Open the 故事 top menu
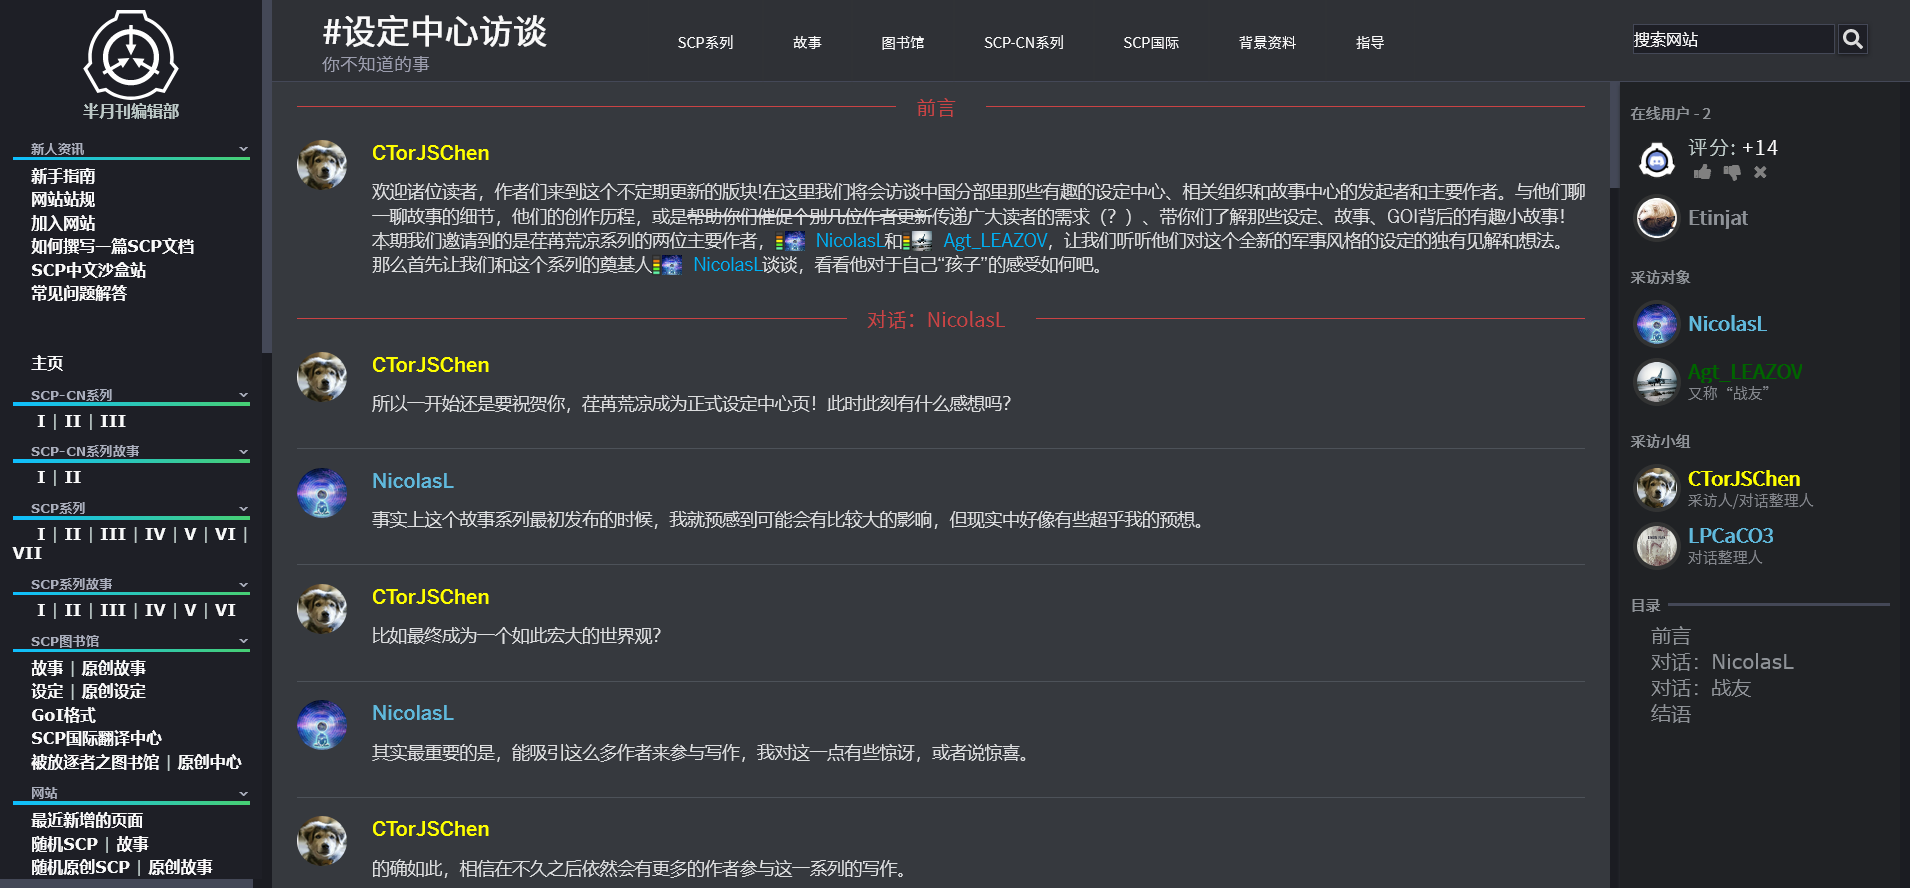The width and height of the screenshot is (1910, 888). coord(807,43)
